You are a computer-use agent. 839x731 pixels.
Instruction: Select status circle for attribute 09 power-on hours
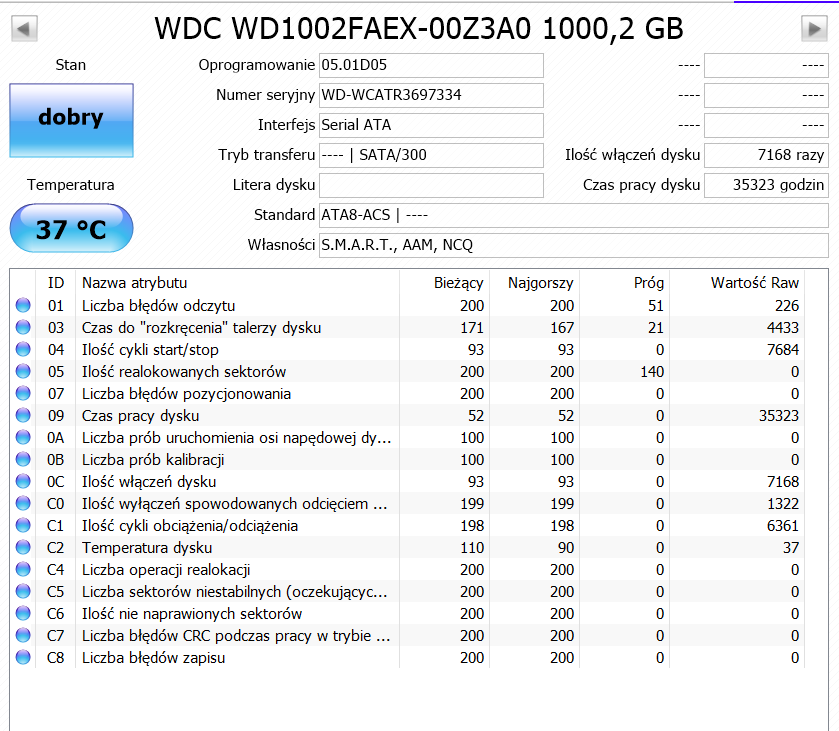23,415
